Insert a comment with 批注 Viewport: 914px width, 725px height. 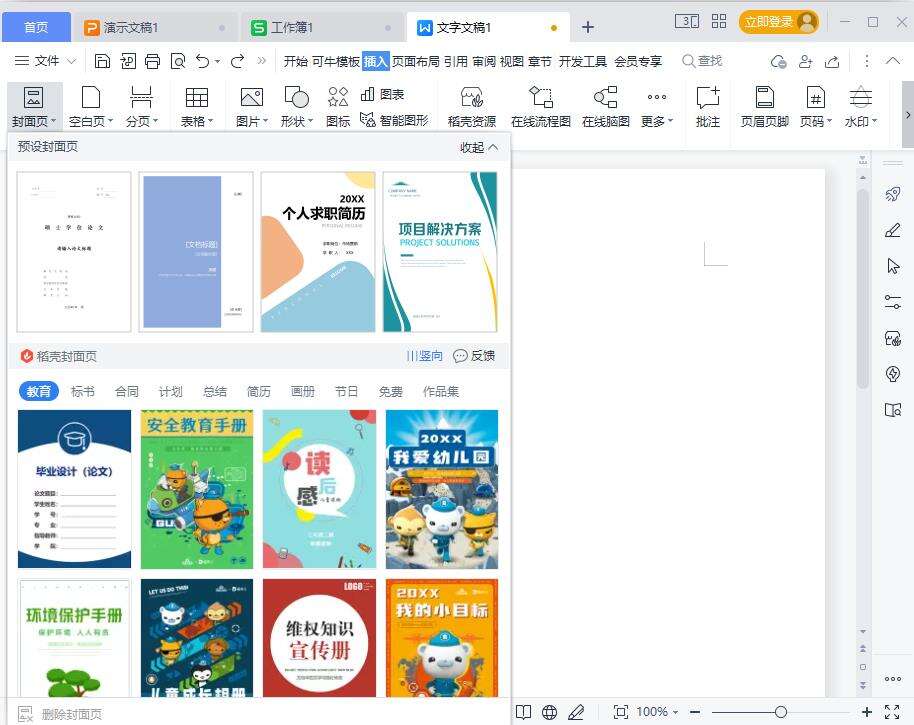coord(708,107)
